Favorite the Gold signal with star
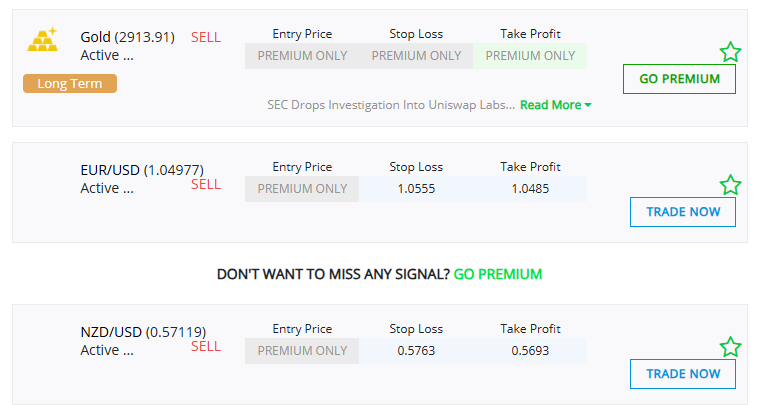 tap(730, 52)
